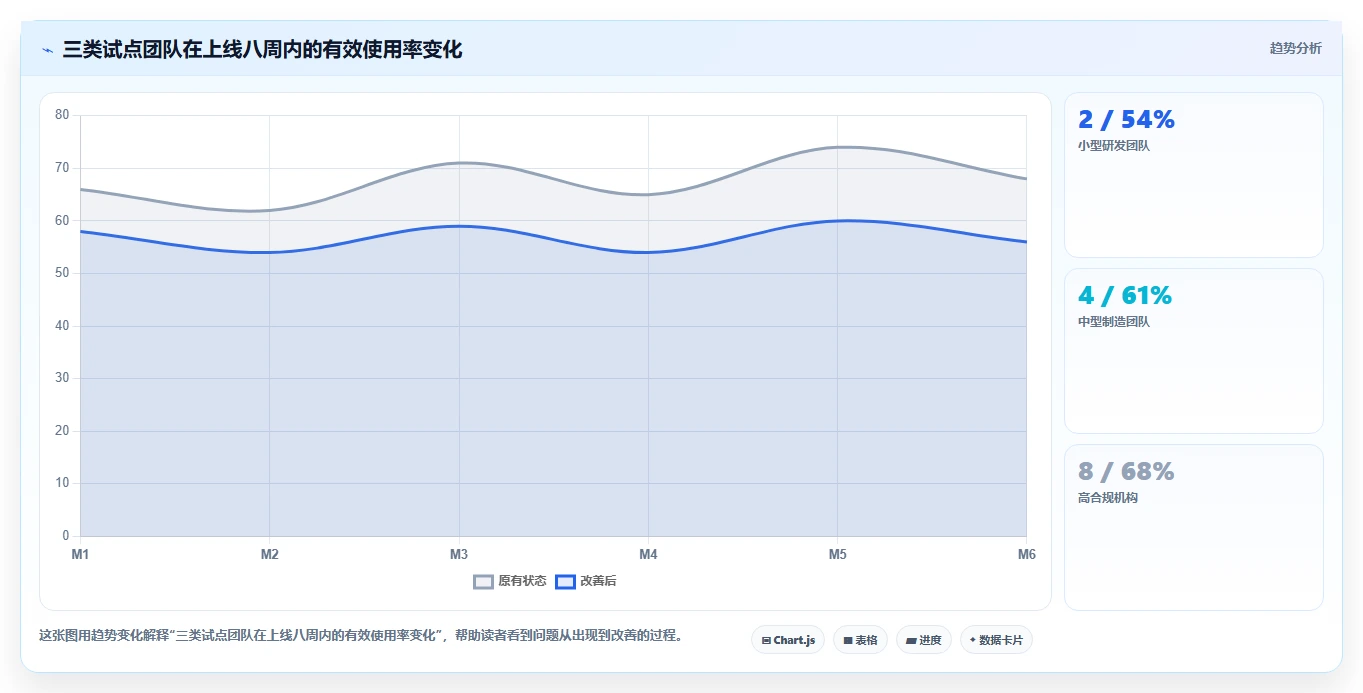Click the 4 / 61% value
Viewport: 1363px width, 693px height.
[x=1125, y=296]
